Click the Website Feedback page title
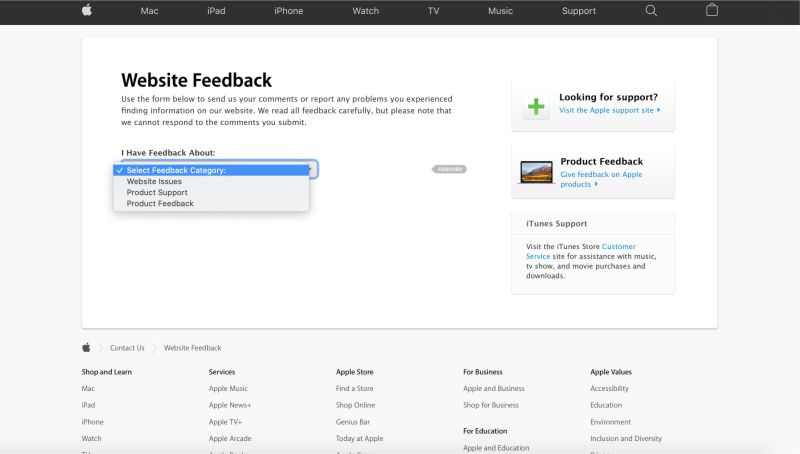 point(196,80)
